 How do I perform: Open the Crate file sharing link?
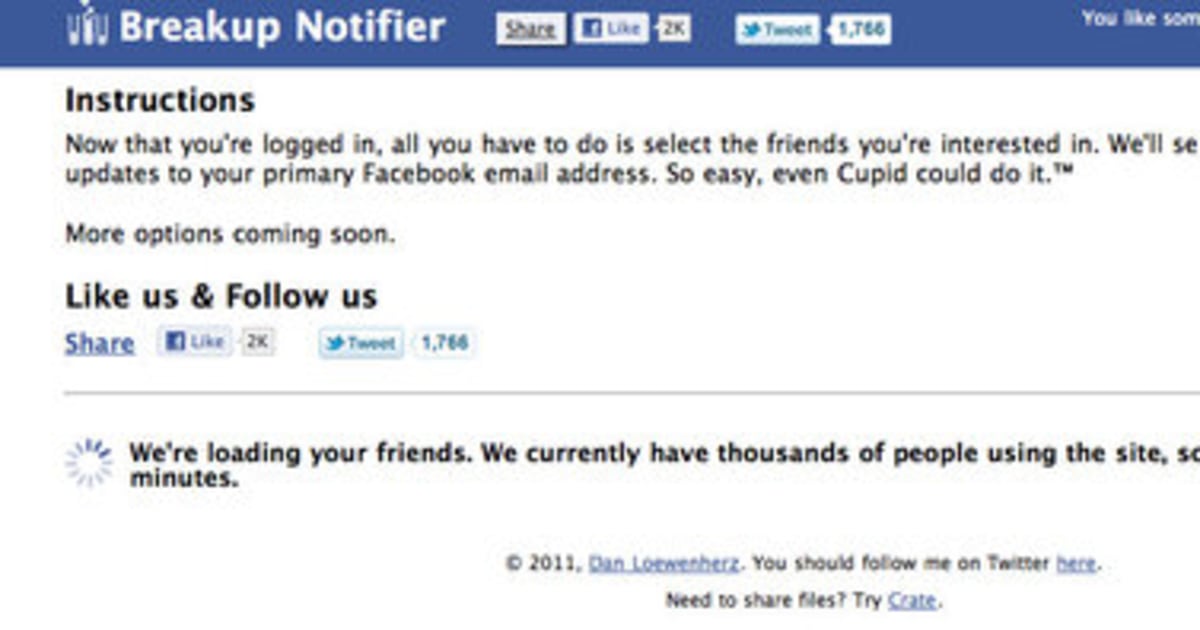click(912, 599)
